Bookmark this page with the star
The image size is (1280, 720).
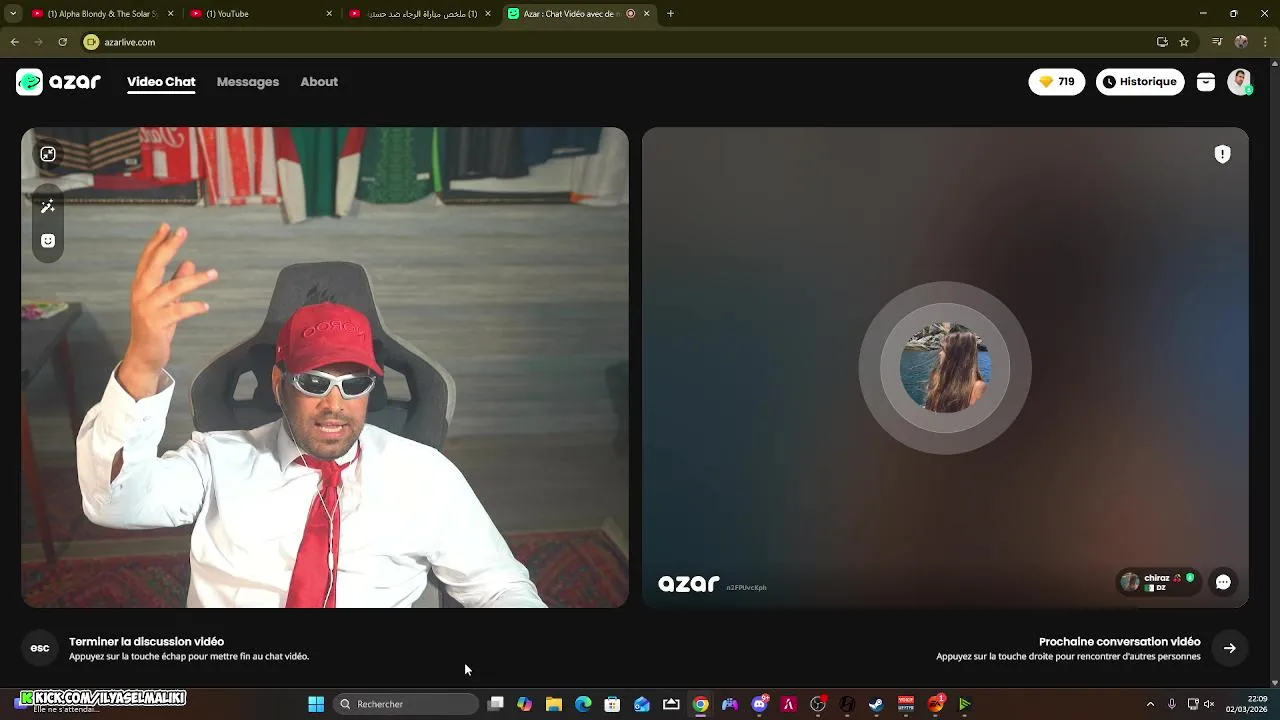(x=1184, y=42)
